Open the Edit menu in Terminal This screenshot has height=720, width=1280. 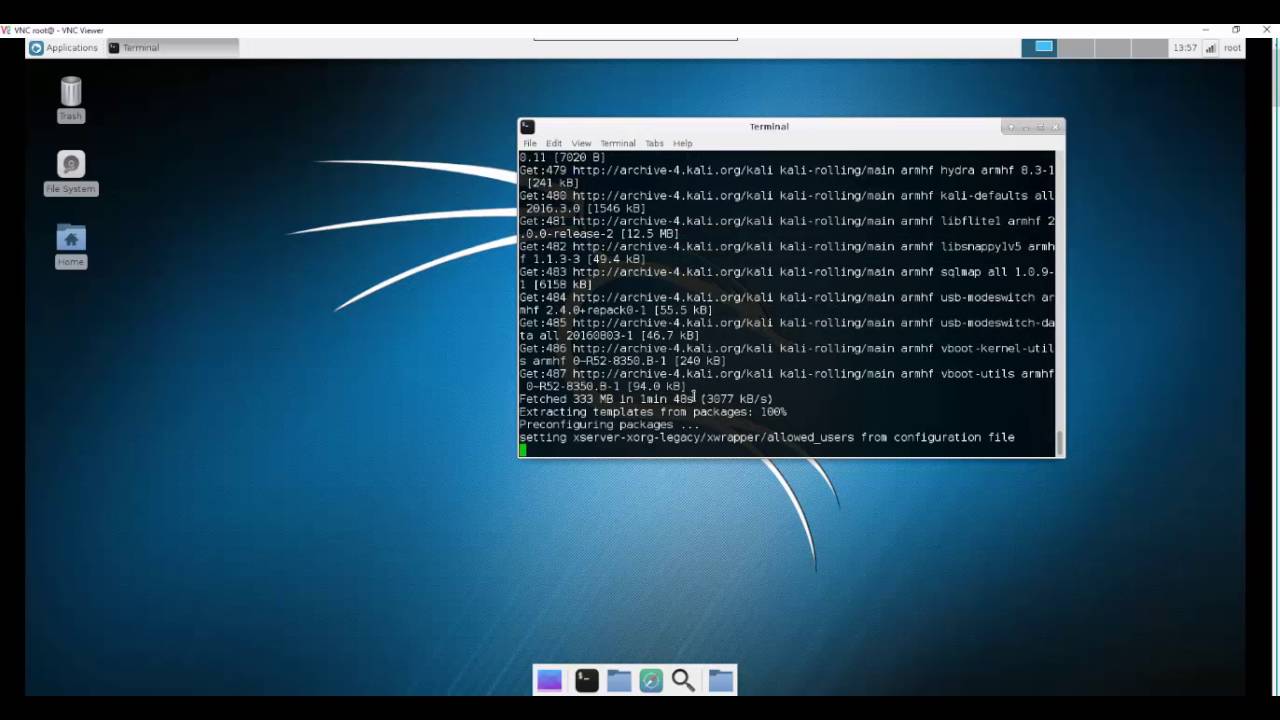click(x=554, y=143)
